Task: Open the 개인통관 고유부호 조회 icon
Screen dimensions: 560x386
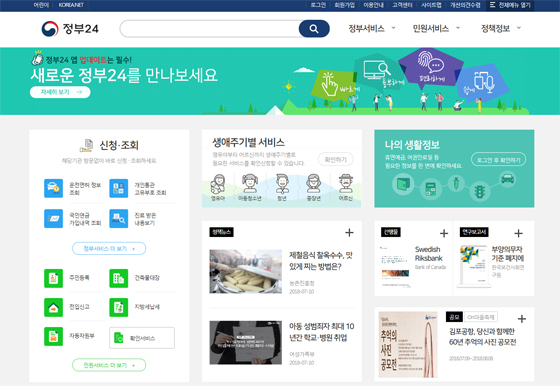Action: coord(119,188)
